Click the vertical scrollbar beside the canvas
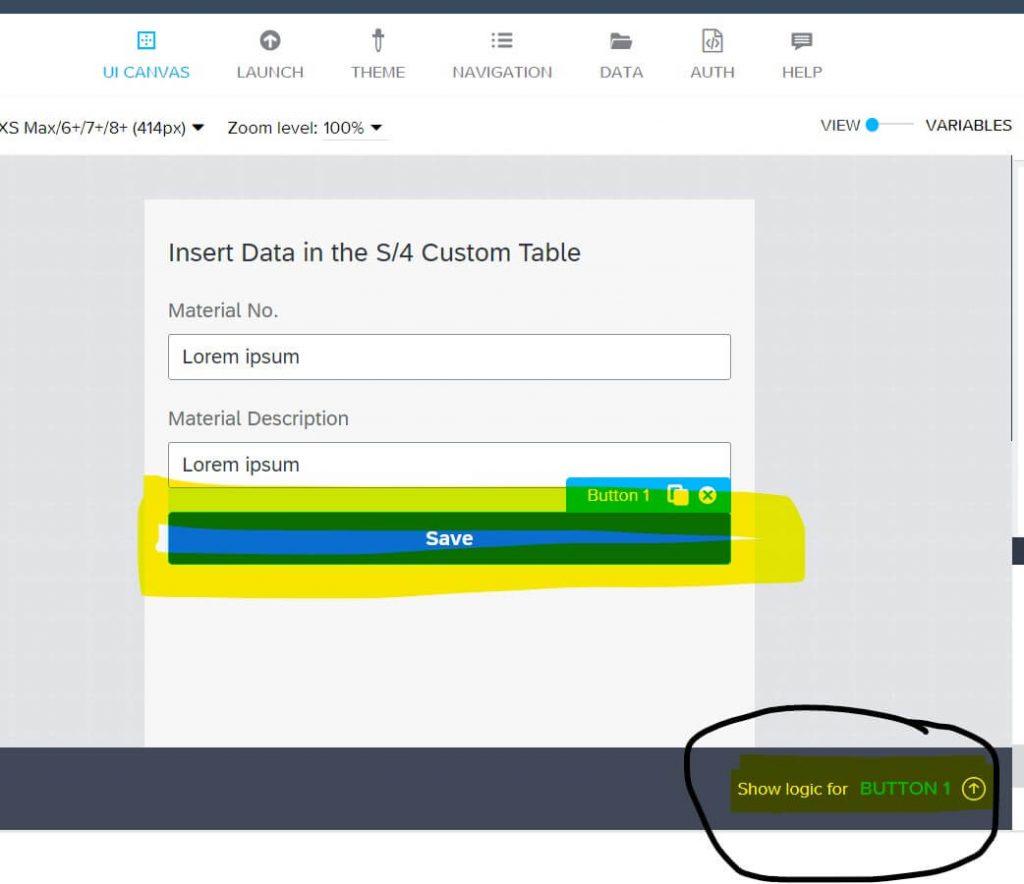 point(1013,299)
